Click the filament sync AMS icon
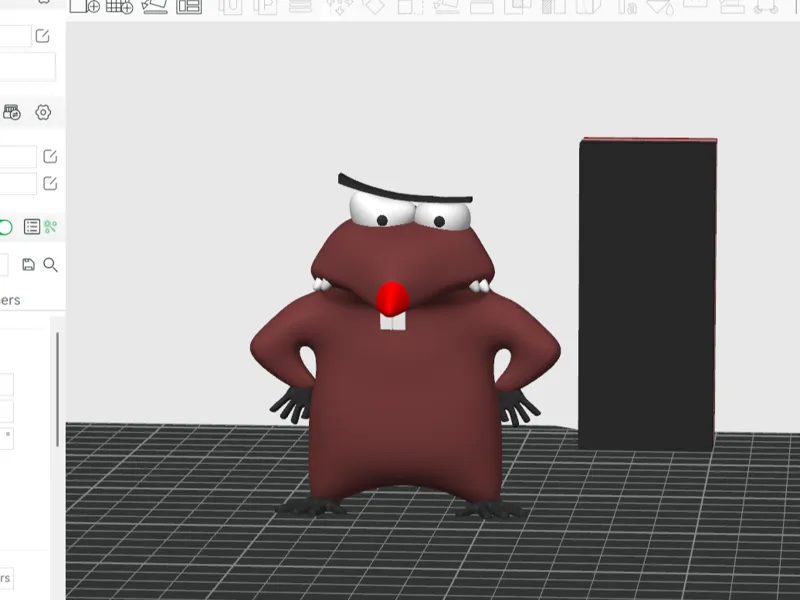 [12, 112]
